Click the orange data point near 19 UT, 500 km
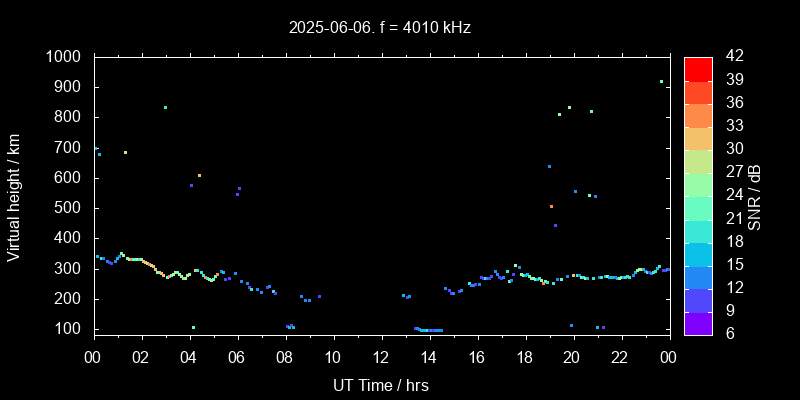The height and width of the screenshot is (400, 800). [551, 206]
